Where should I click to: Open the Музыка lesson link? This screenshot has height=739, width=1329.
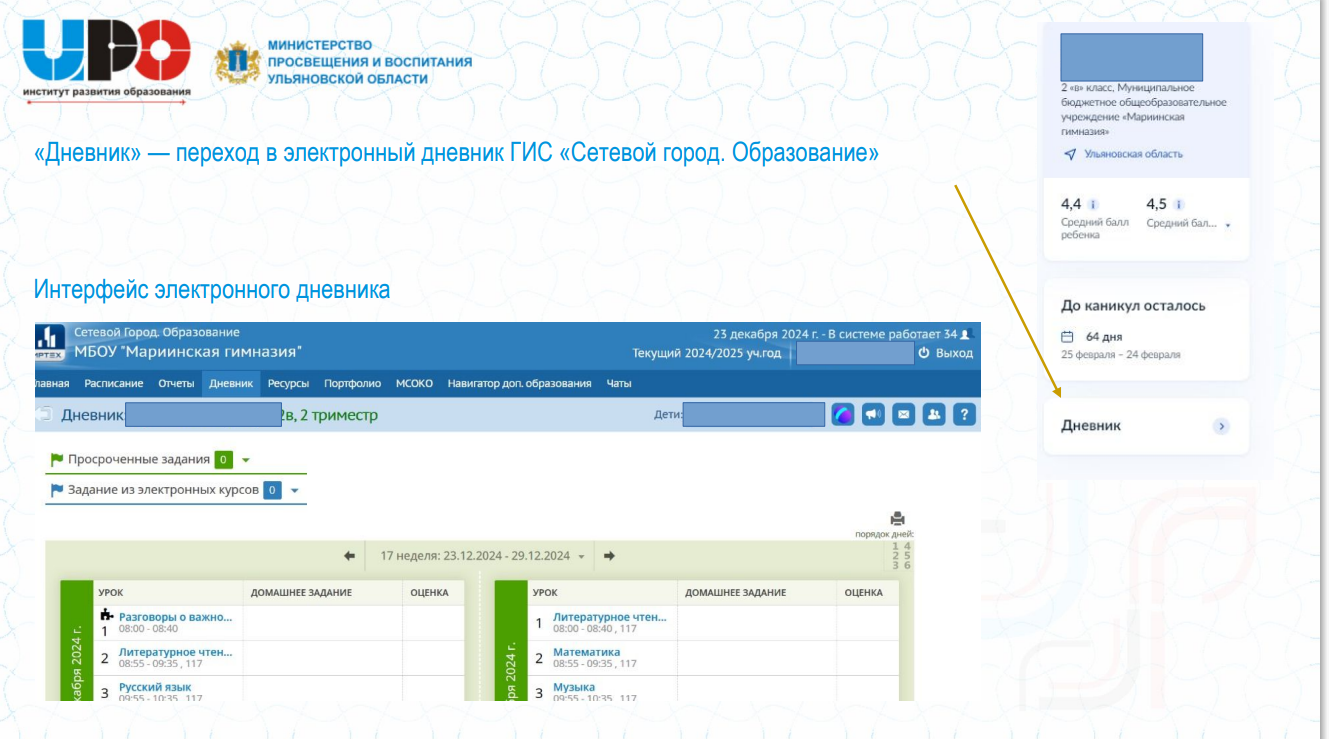tap(574, 687)
